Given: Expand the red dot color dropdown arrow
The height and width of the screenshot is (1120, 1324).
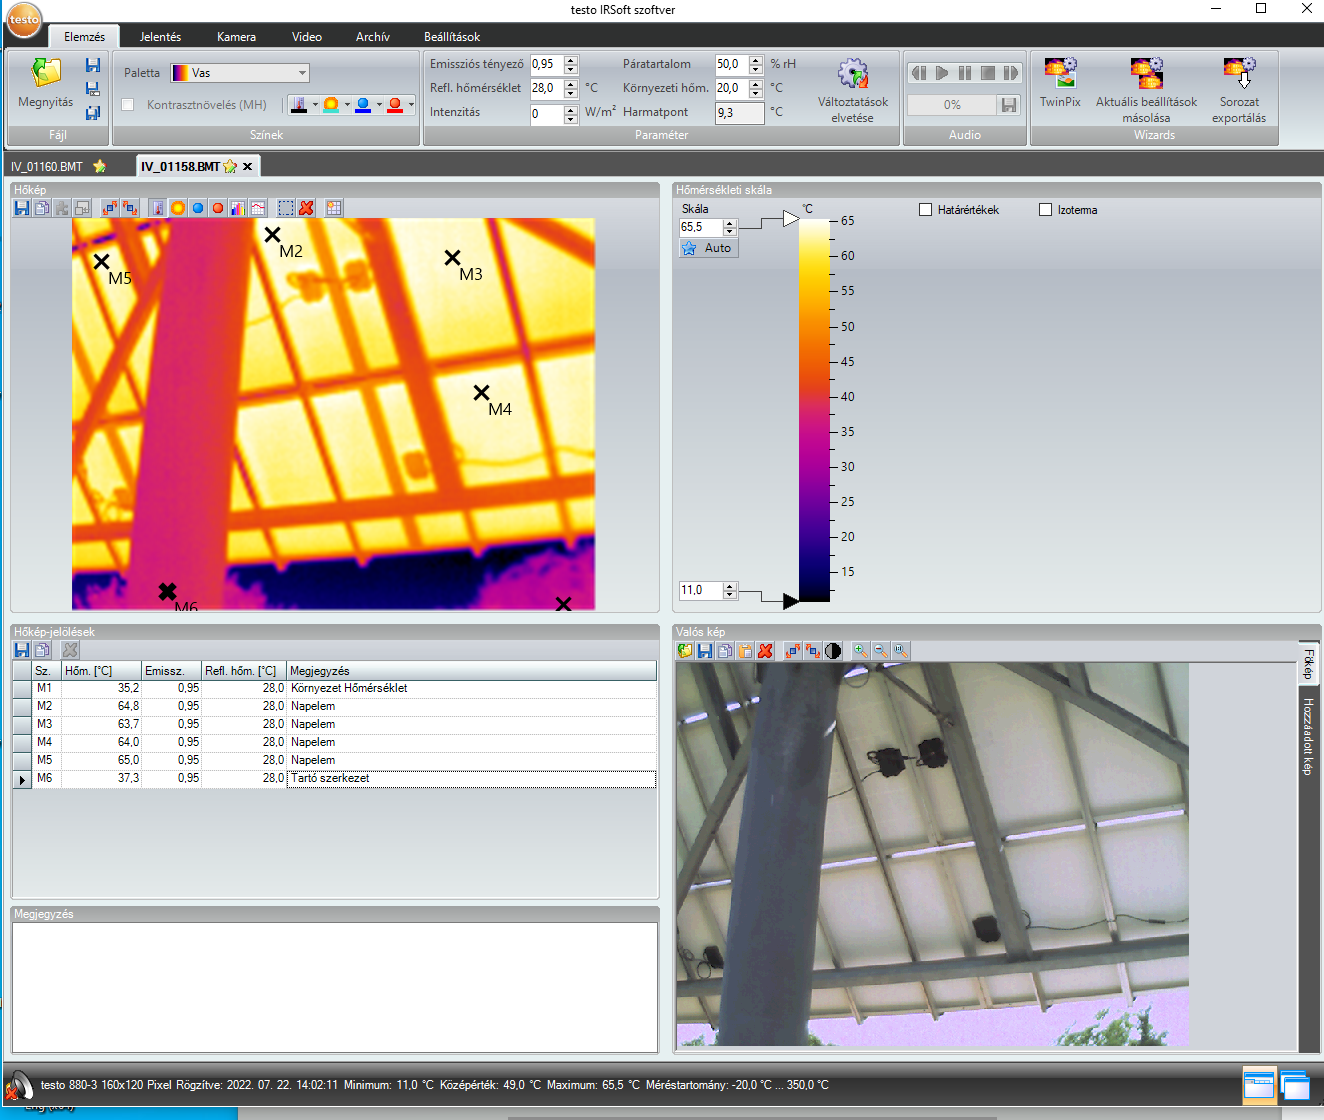Looking at the screenshot, I should click(x=411, y=104).
